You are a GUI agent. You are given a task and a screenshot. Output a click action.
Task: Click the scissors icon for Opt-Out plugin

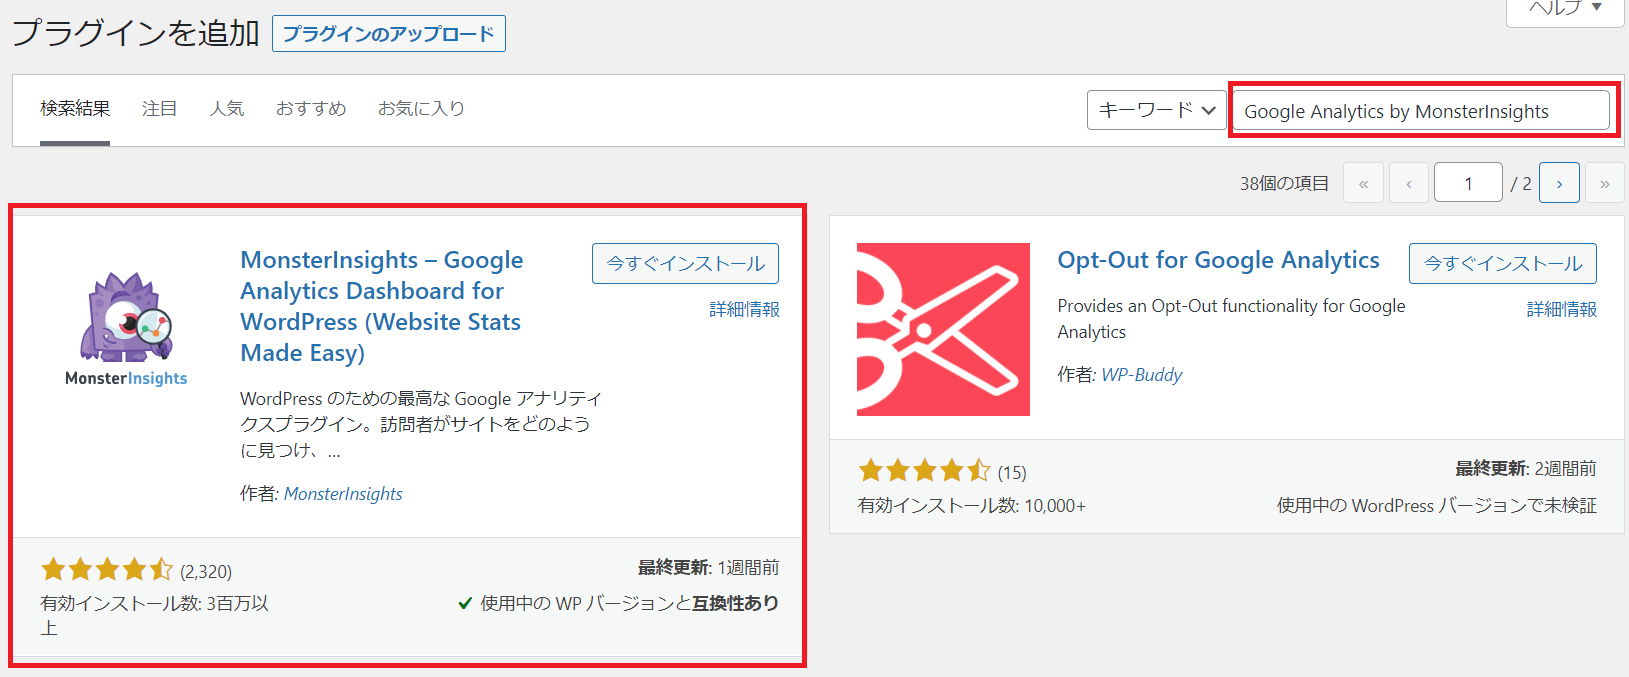click(x=941, y=329)
